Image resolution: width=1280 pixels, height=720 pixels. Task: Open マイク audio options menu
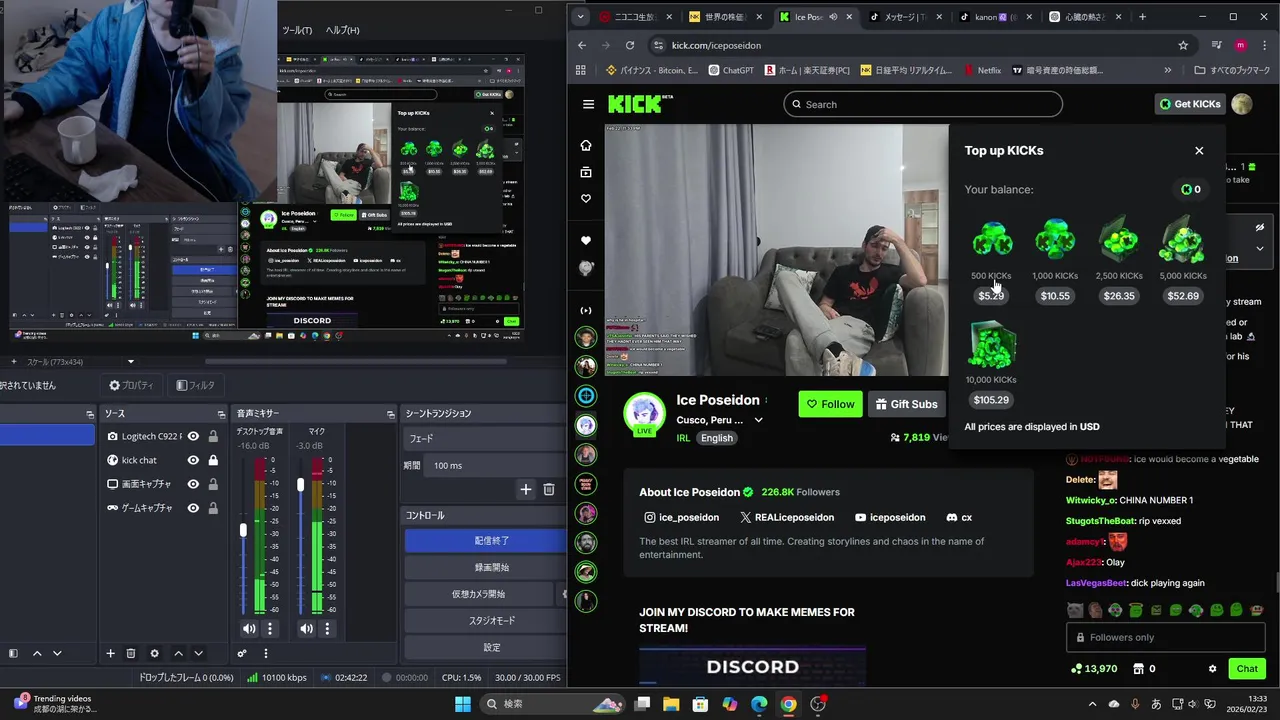click(327, 629)
